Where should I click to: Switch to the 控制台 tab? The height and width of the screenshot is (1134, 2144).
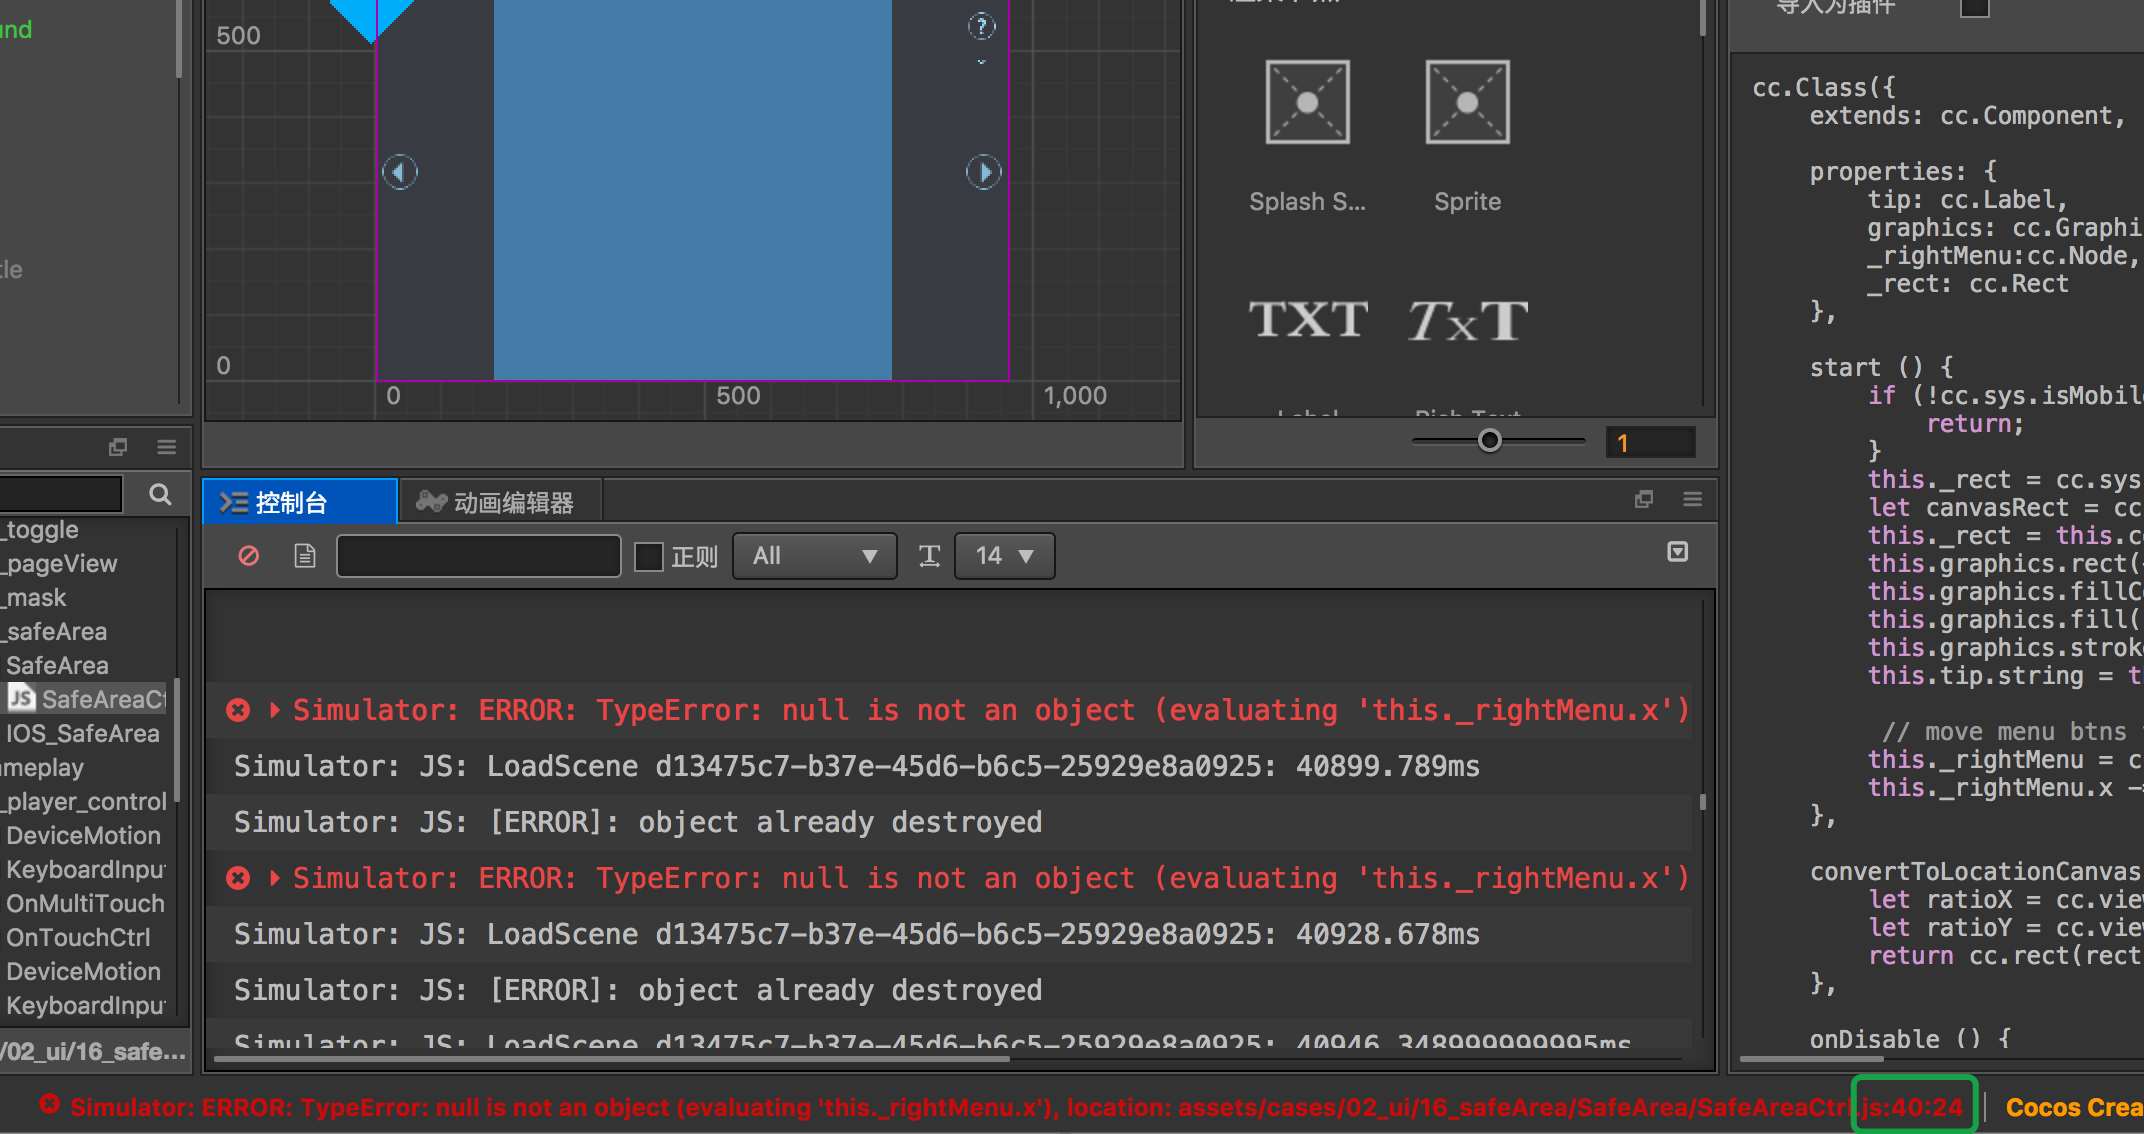click(x=290, y=502)
